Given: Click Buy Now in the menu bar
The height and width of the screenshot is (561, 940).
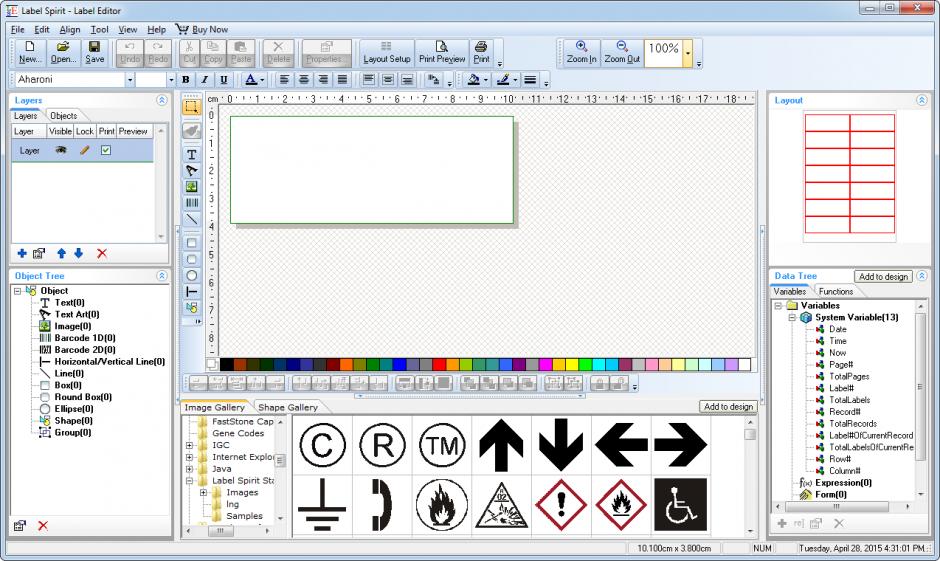Looking at the screenshot, I should click(x=202, y=29).
